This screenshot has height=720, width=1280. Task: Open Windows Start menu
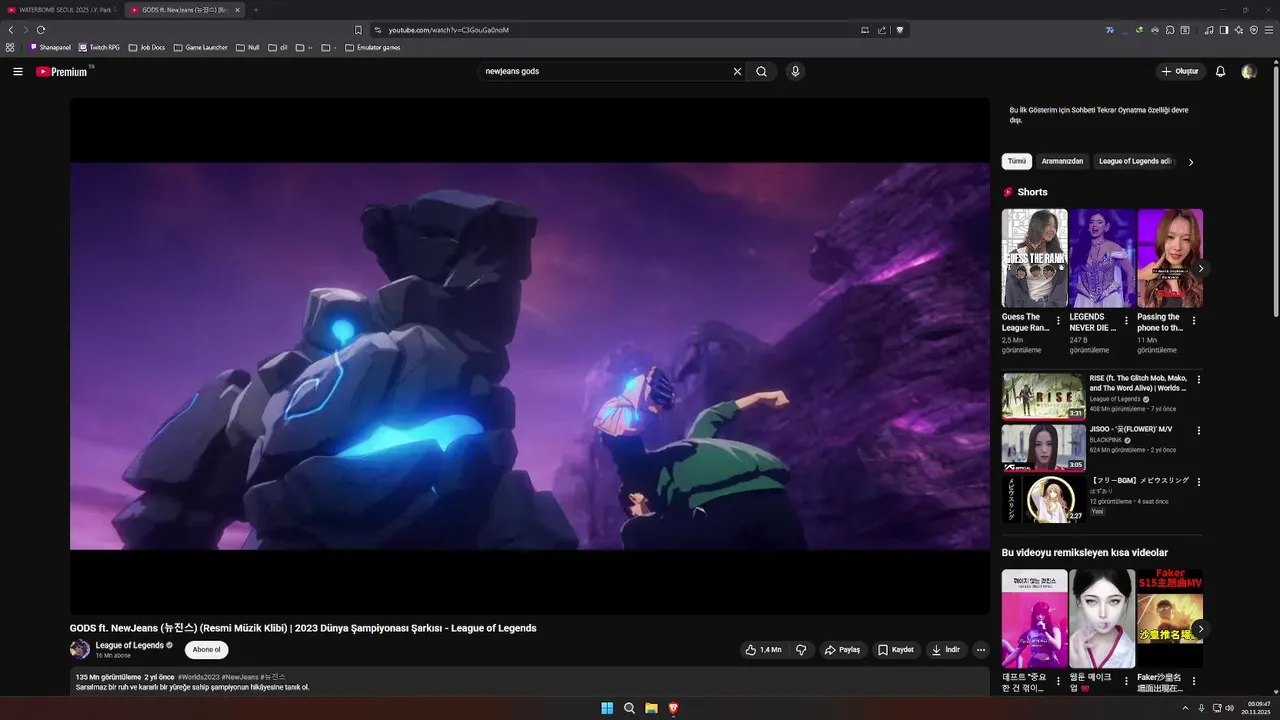607,708
